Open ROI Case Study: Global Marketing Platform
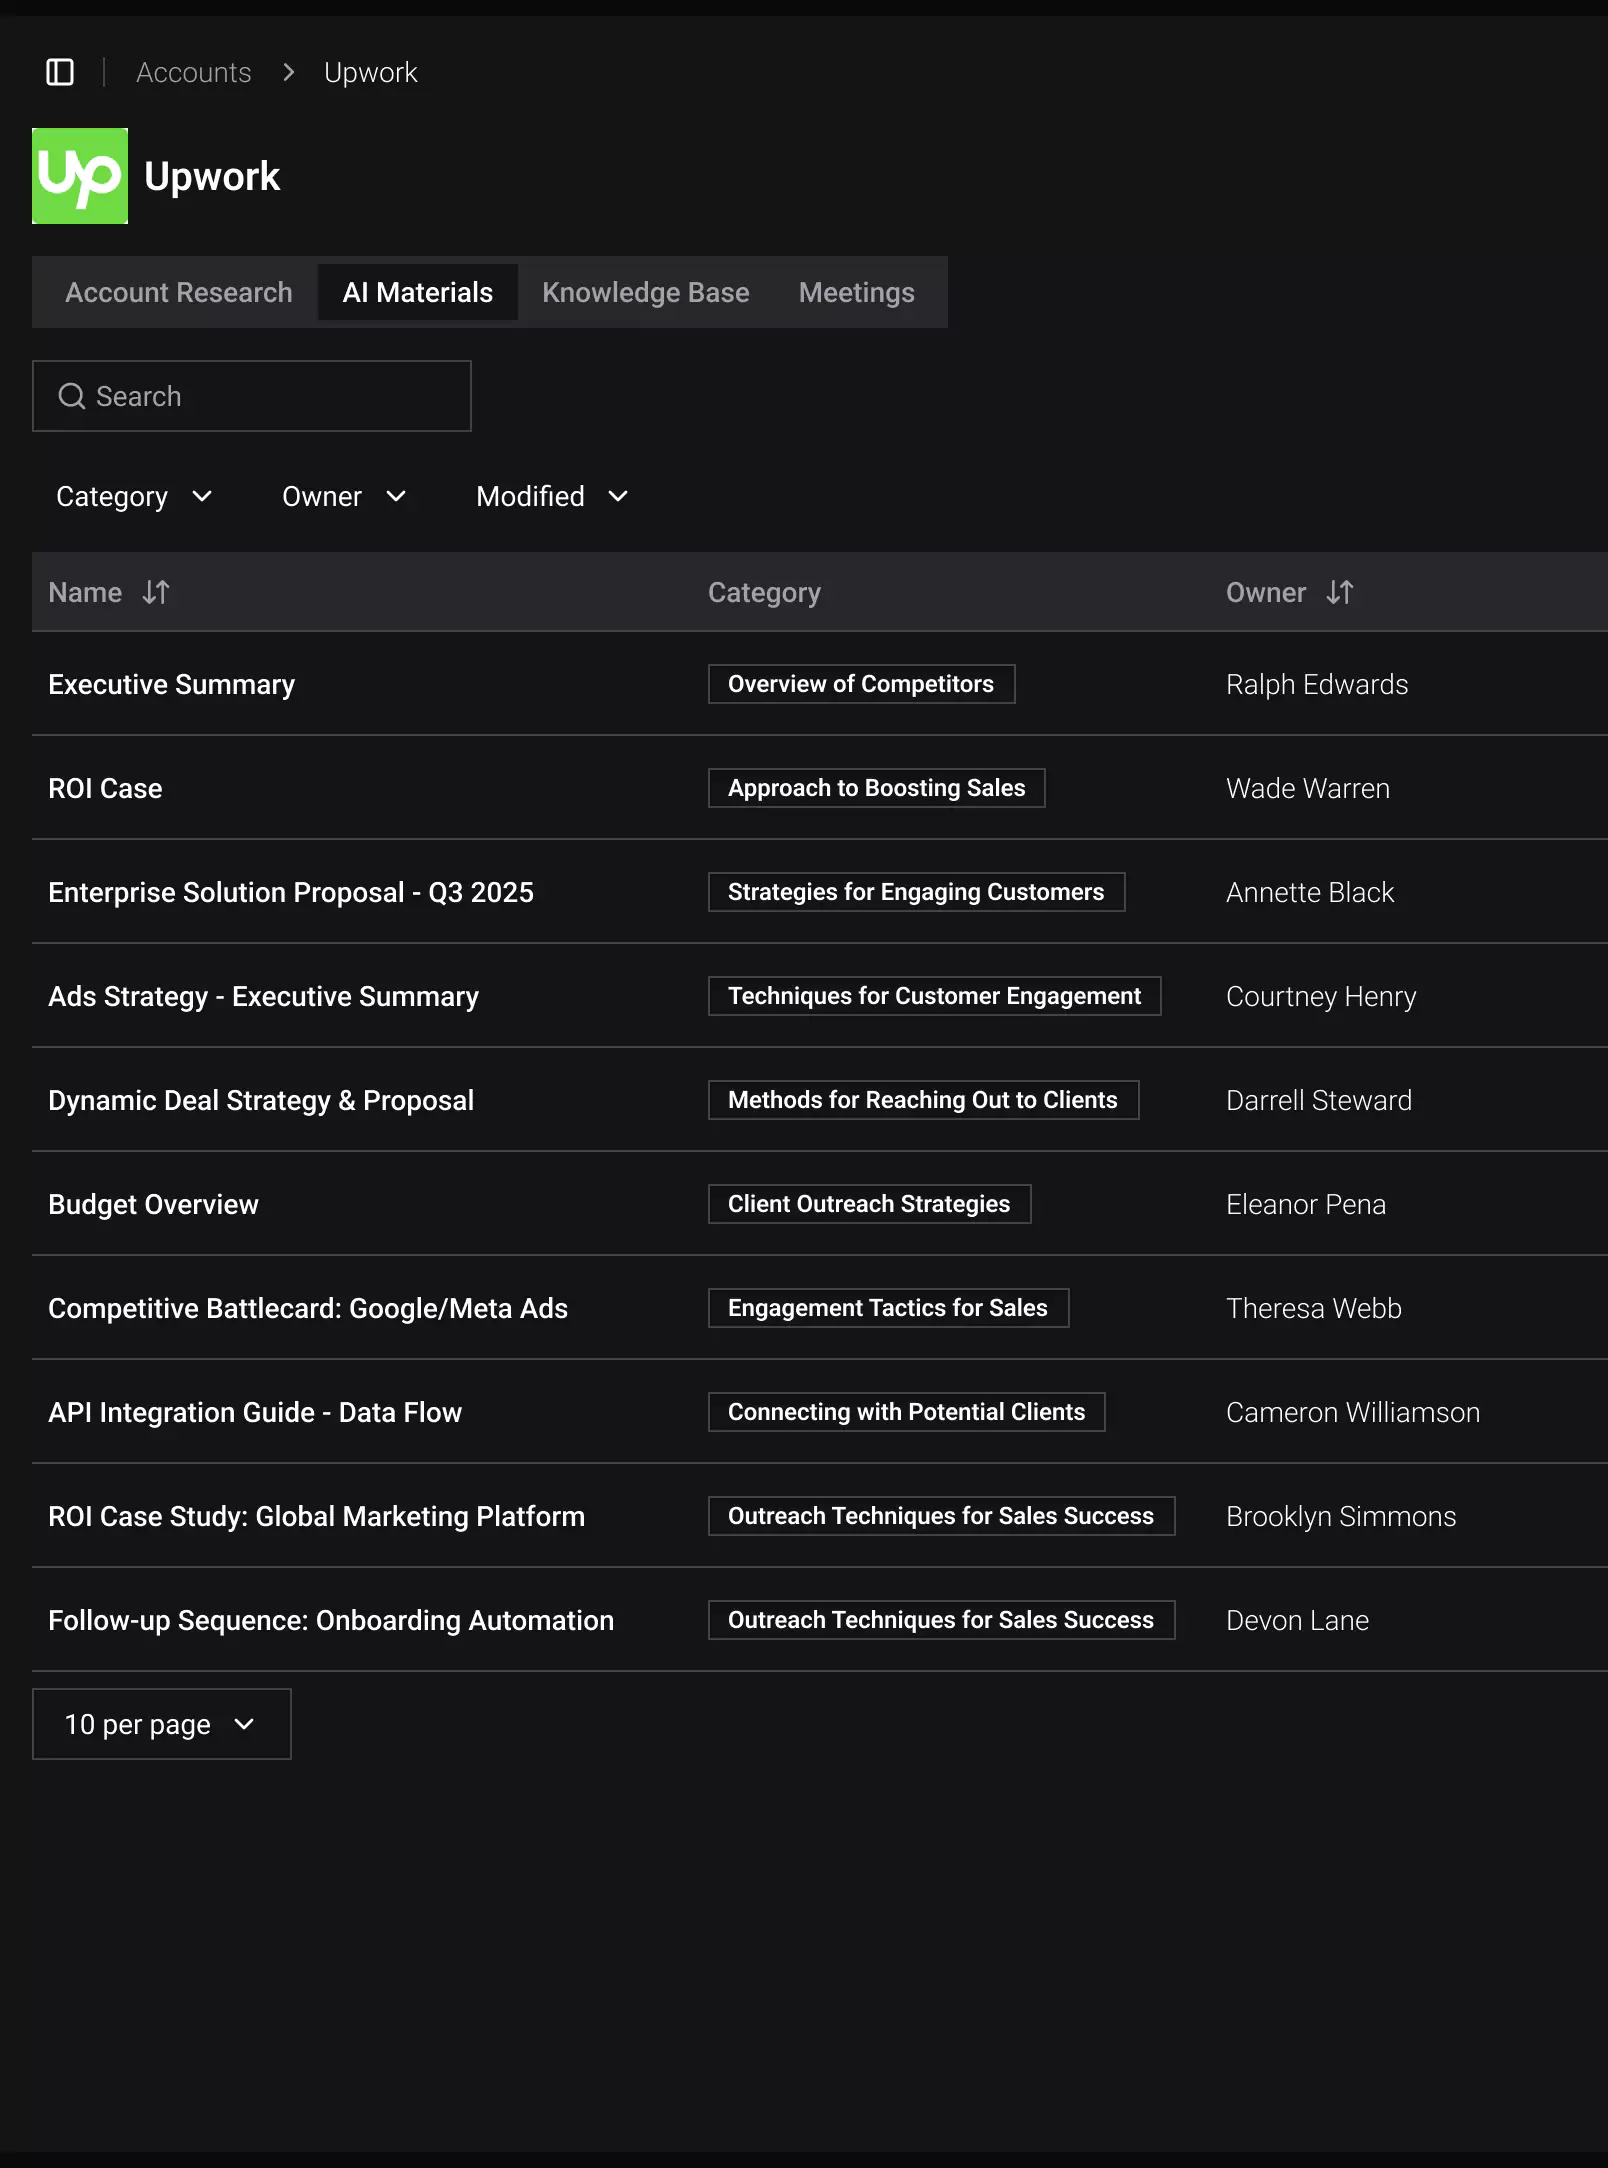The width and height of the screenshot is (1608, 2168). [x=317, y=1516]
